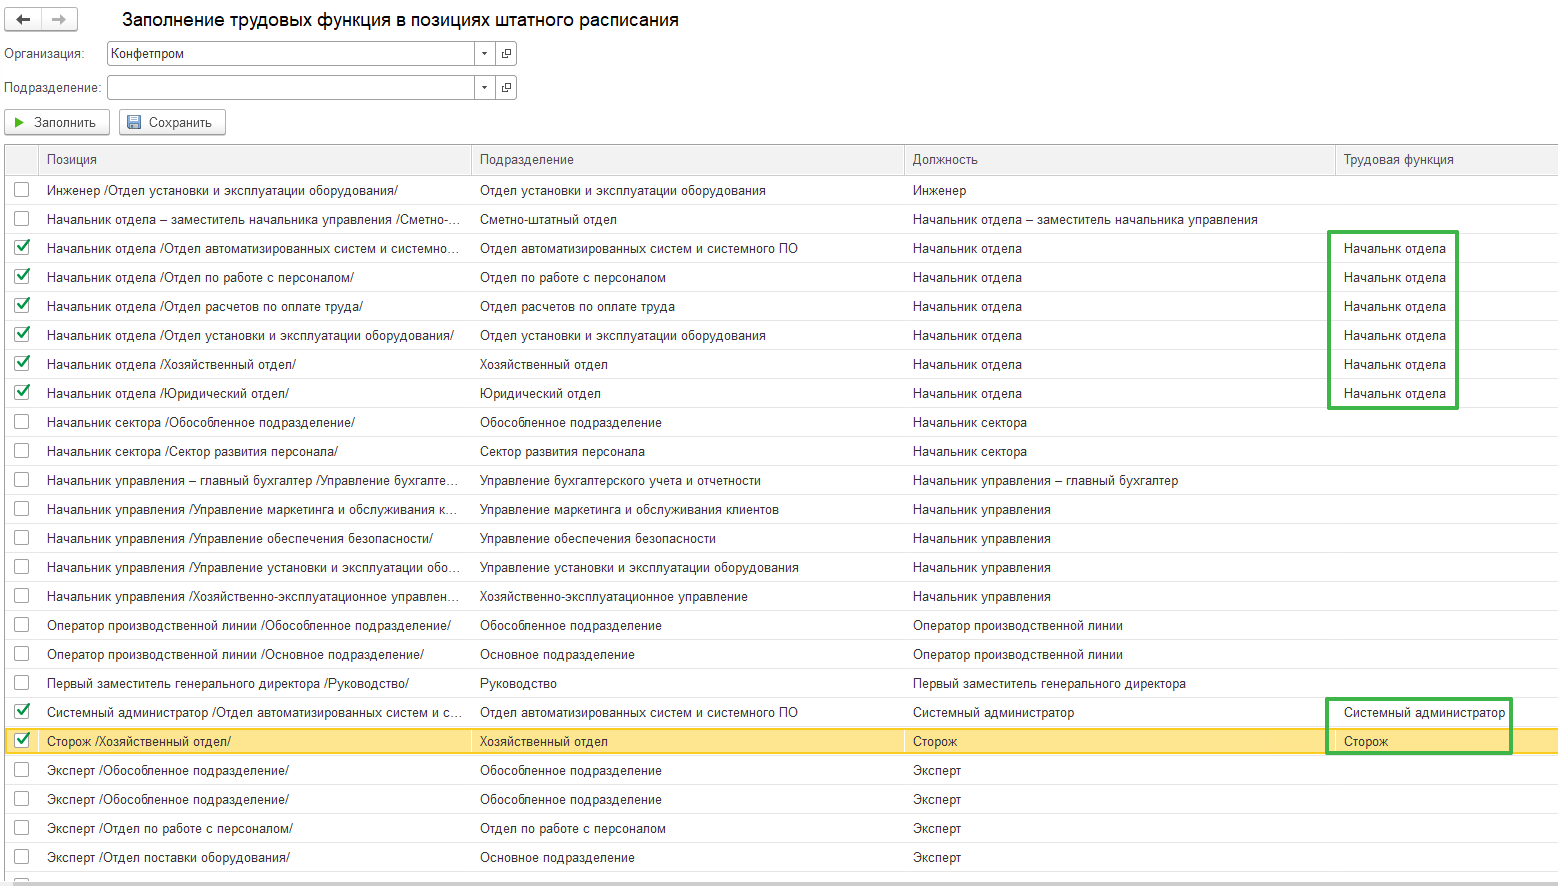The height and width of the screenshot is (886, 1558).
Task: Check Начальник сектора /Сектор развития персонала checkbox
Action: click(x=22, y=451)
